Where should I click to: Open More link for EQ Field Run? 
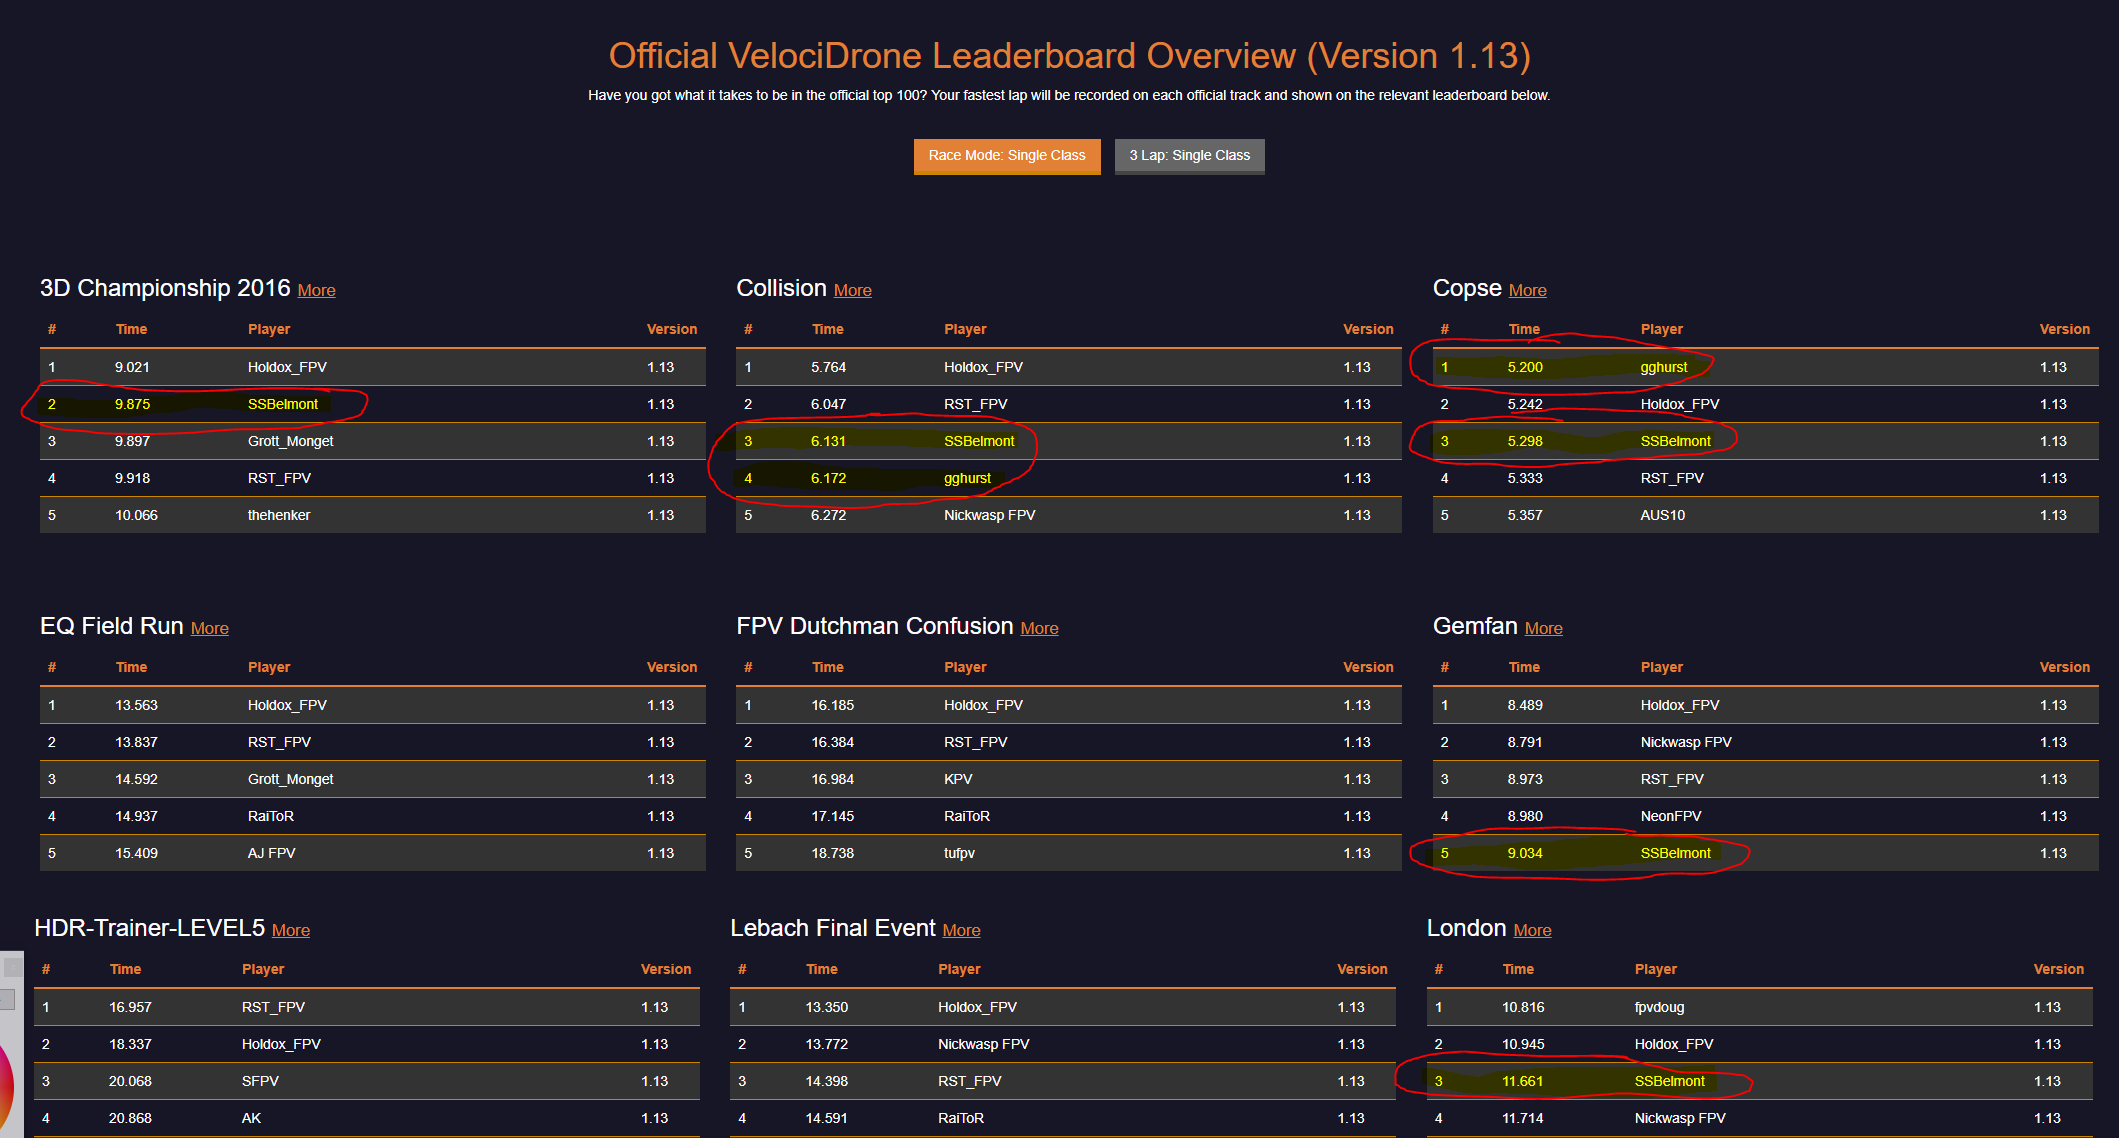(x=210, y=628)
